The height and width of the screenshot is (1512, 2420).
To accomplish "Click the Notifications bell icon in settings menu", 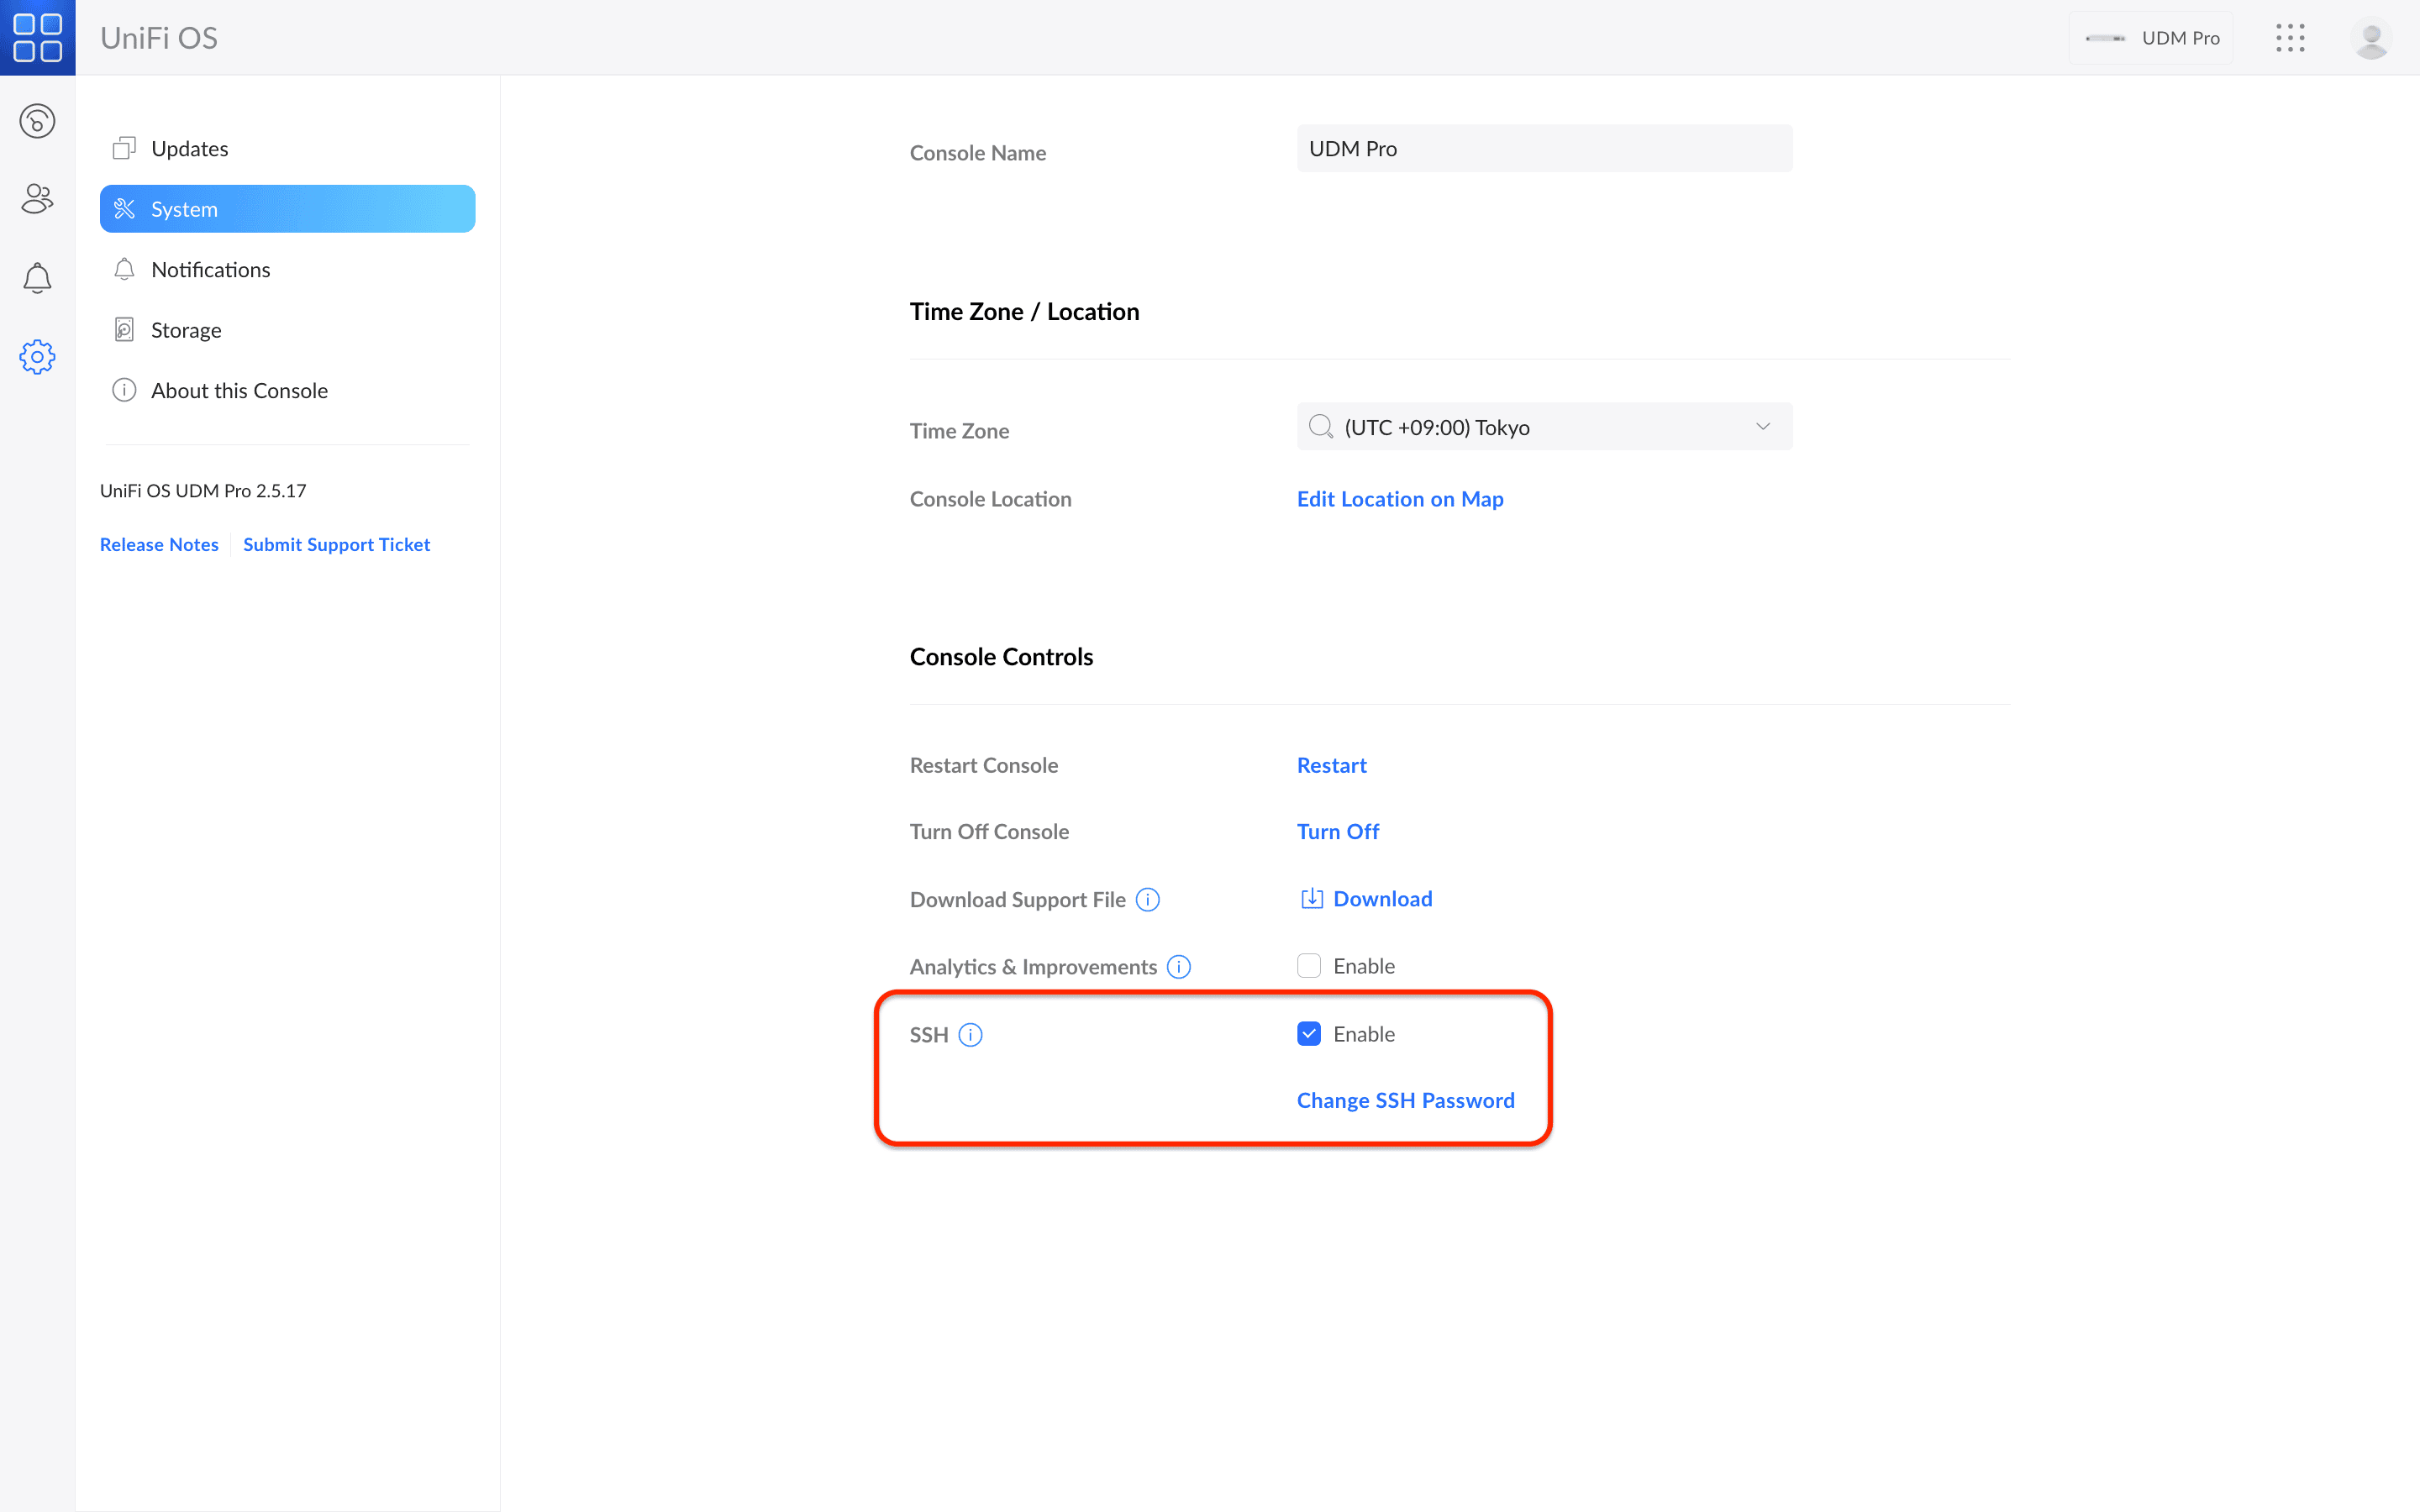I will pyautogui.click(x=124, y=269).
